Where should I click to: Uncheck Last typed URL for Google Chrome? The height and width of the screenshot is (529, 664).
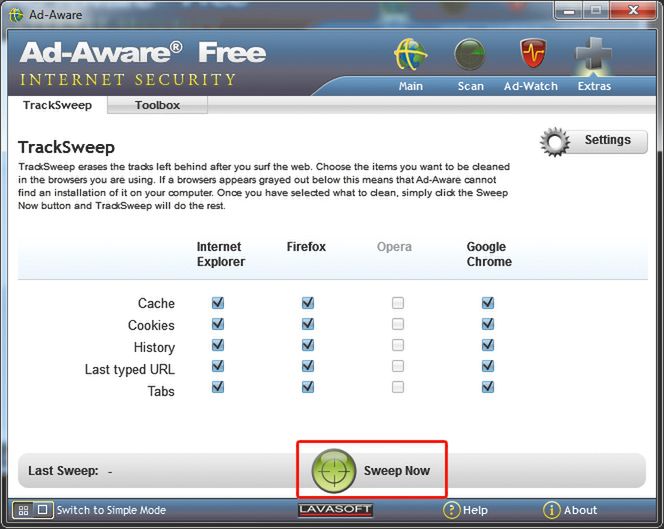(x=488, y=366)
